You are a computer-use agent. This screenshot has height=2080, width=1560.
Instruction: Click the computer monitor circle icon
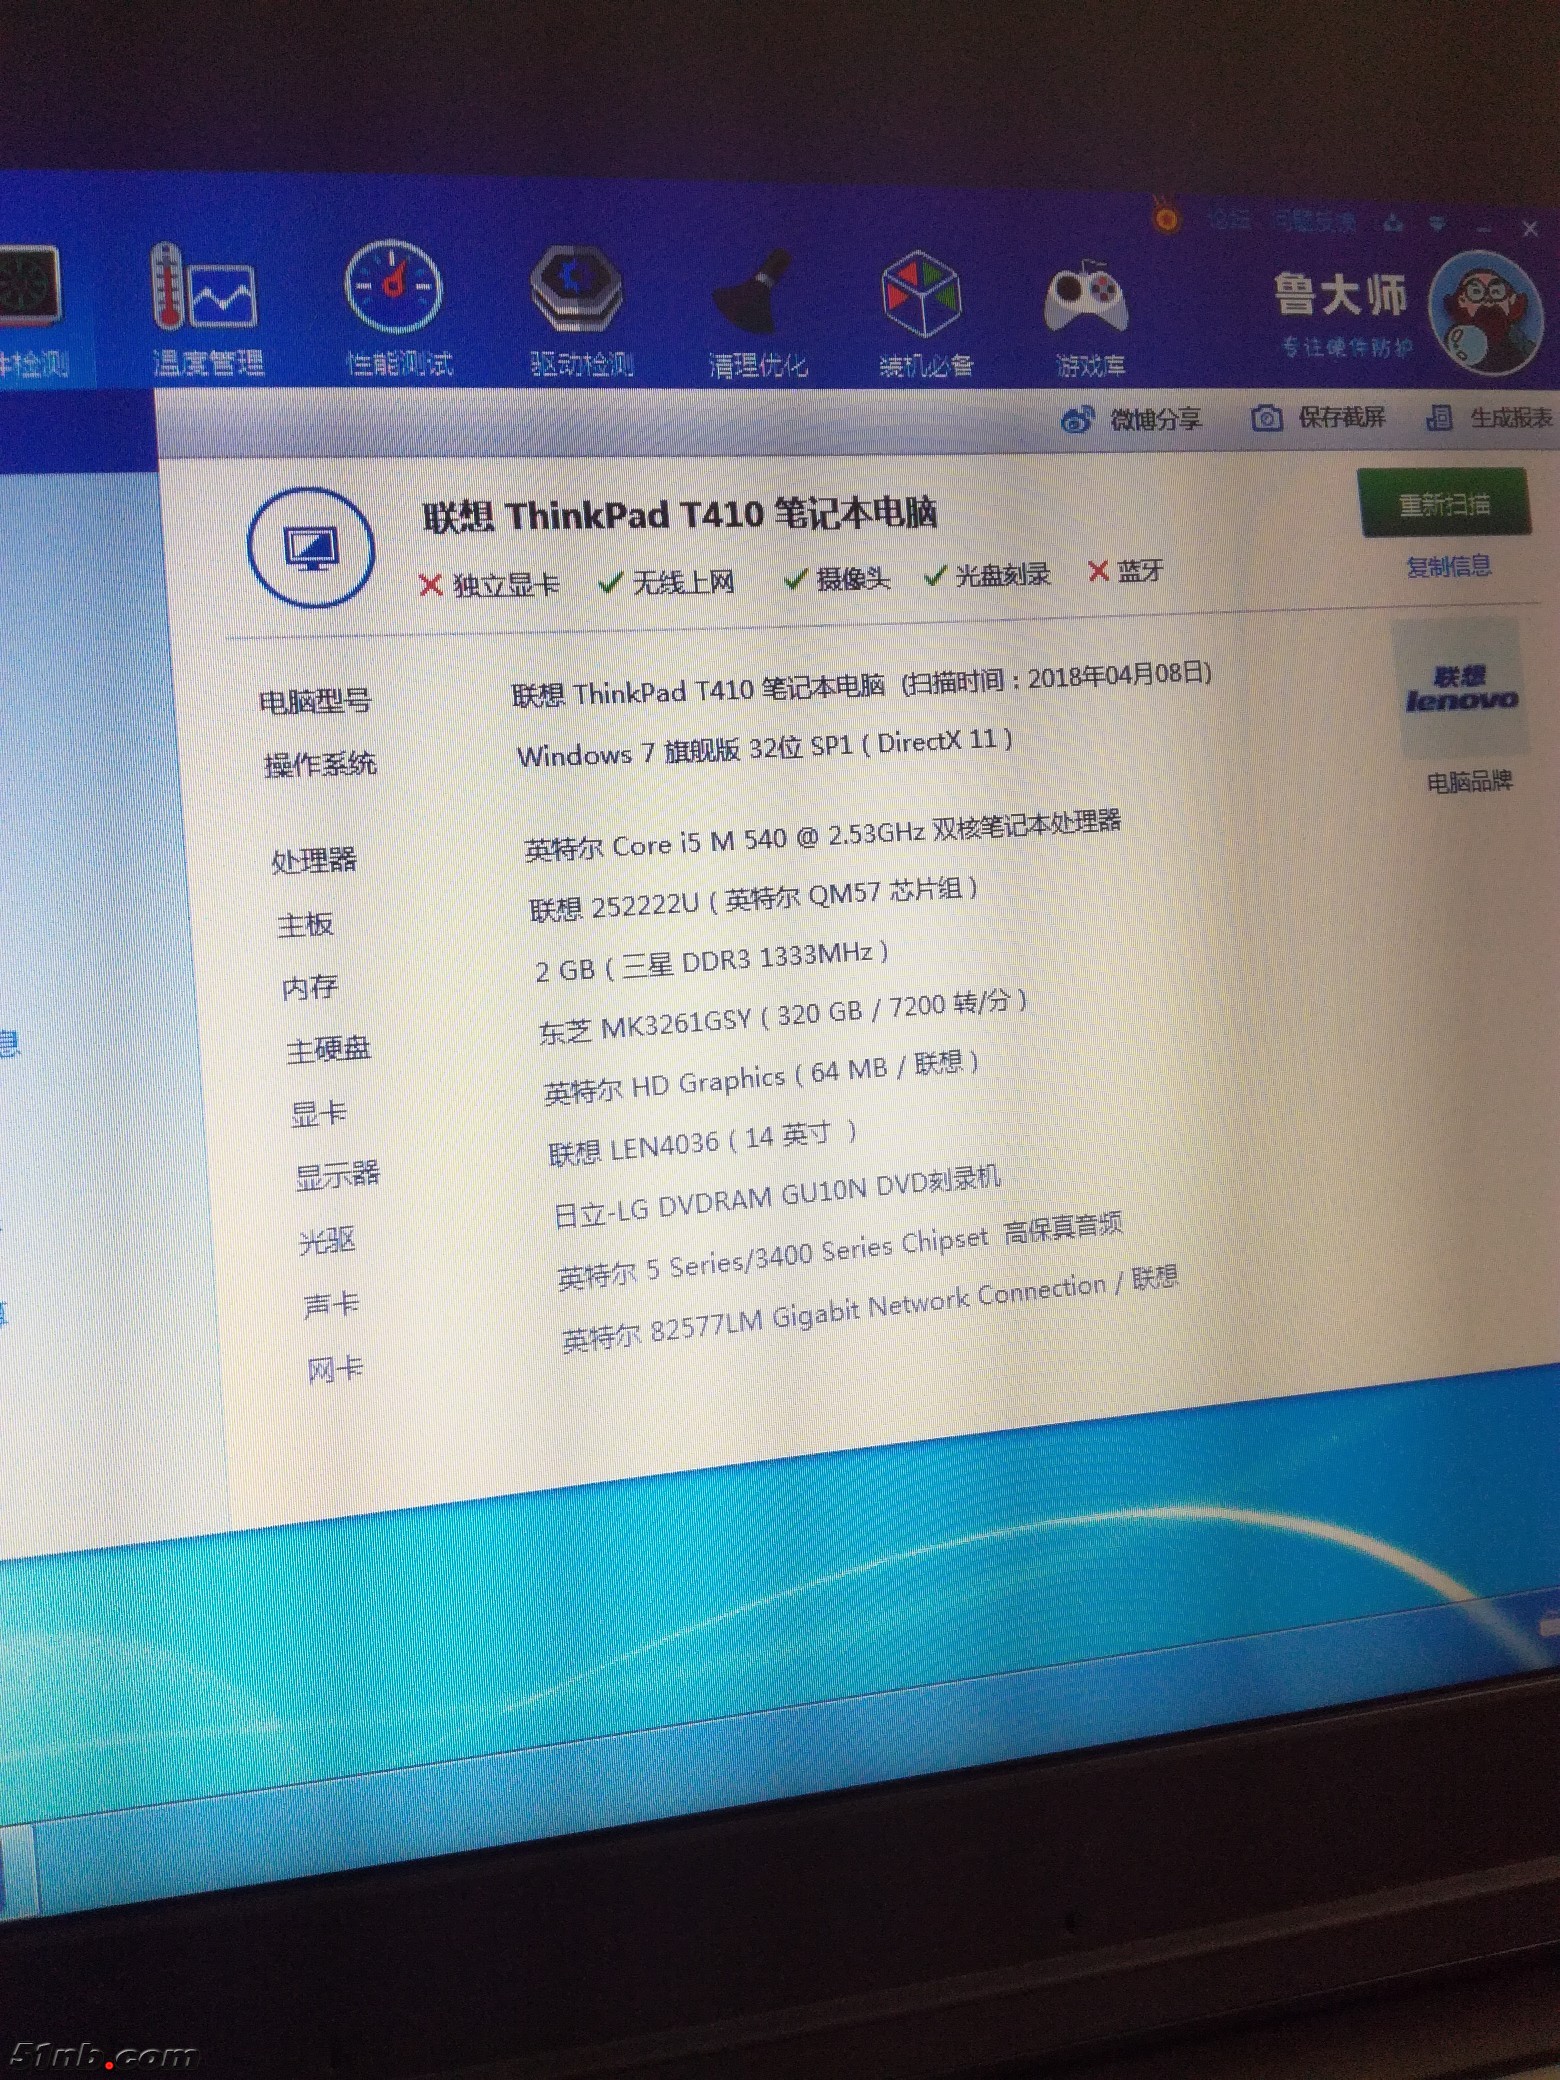tap(311, 548)
